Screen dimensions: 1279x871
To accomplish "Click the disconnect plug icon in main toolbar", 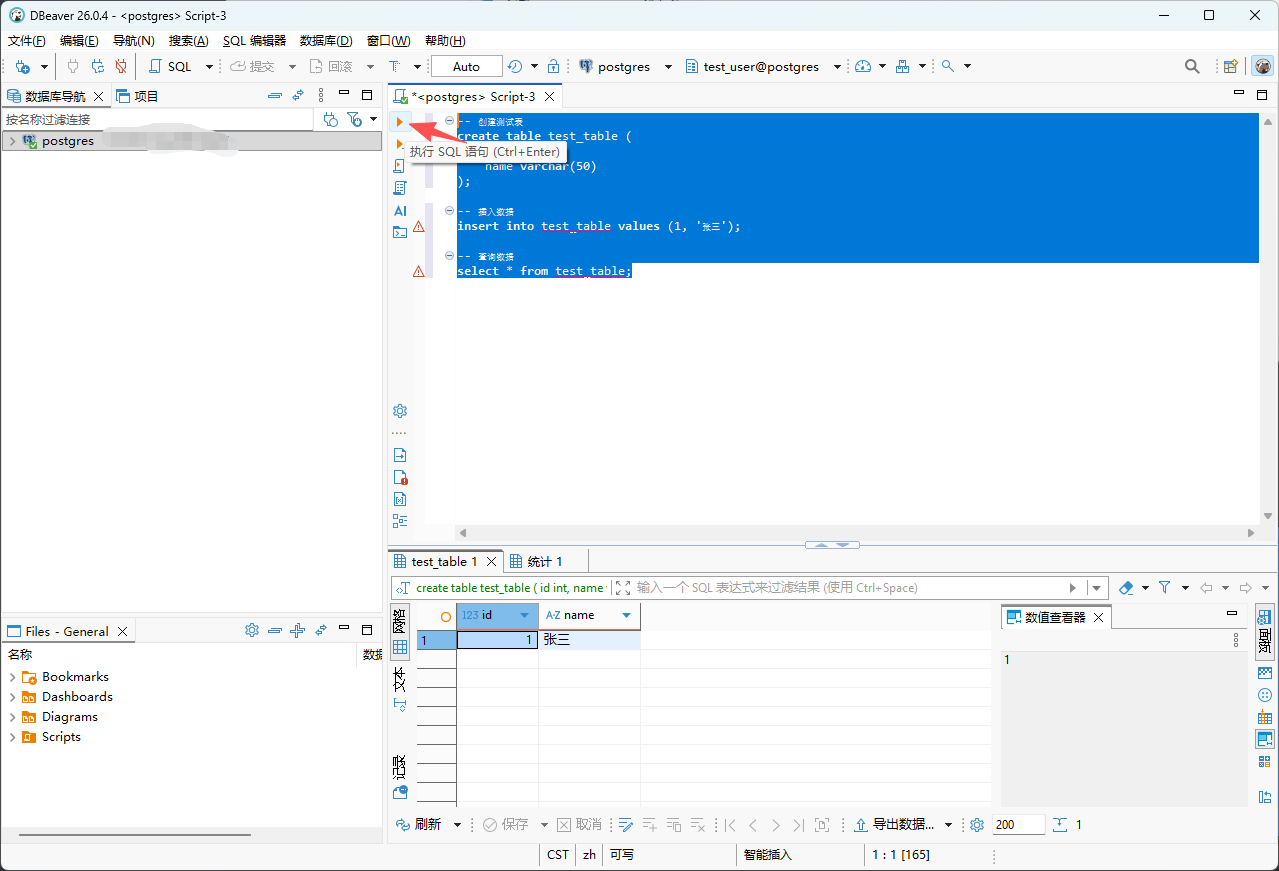I will pyautogui.click(x=120, y=67).
